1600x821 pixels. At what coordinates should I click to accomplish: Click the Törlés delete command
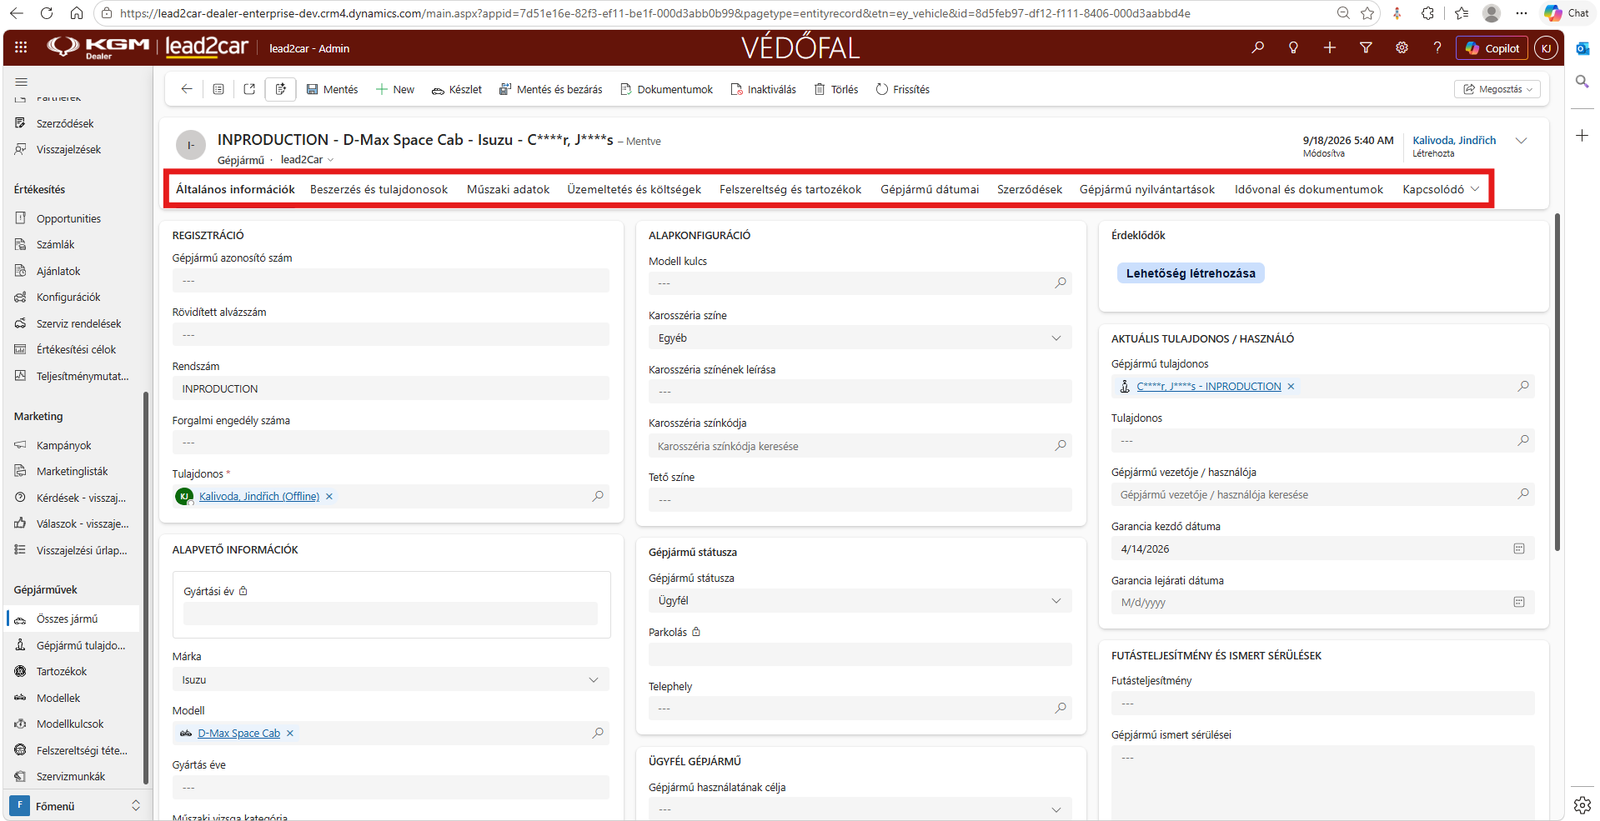(836, 89)
